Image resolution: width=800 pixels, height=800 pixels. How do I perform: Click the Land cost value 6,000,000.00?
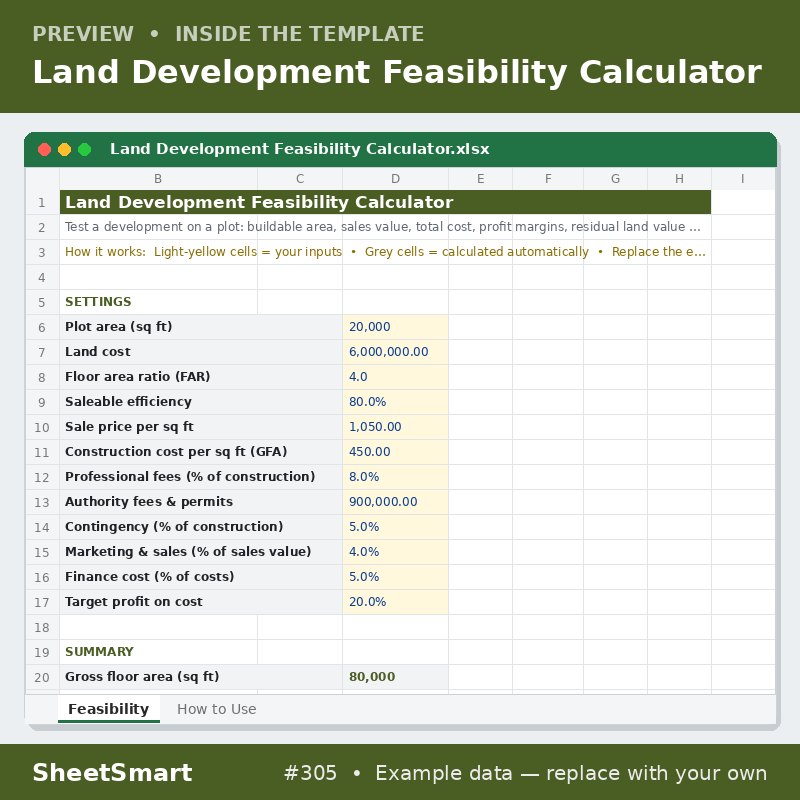coord(395,352)
